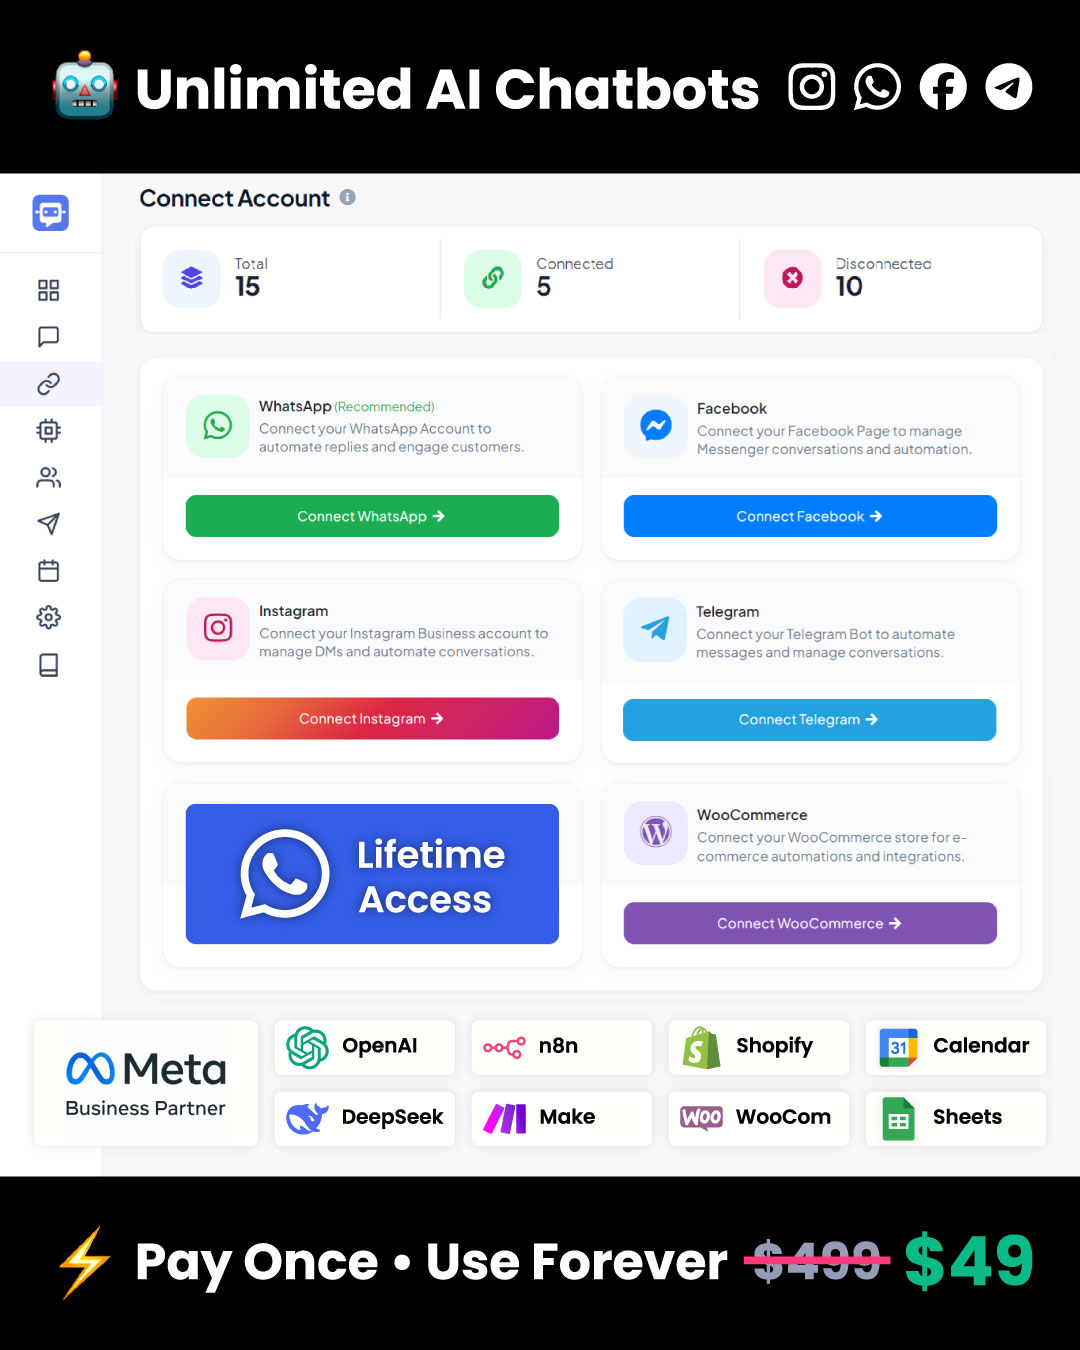The image size is (1080, 1350).
Task: Click the Meta Business Partner badge
Action: (x=146, y=1083)
